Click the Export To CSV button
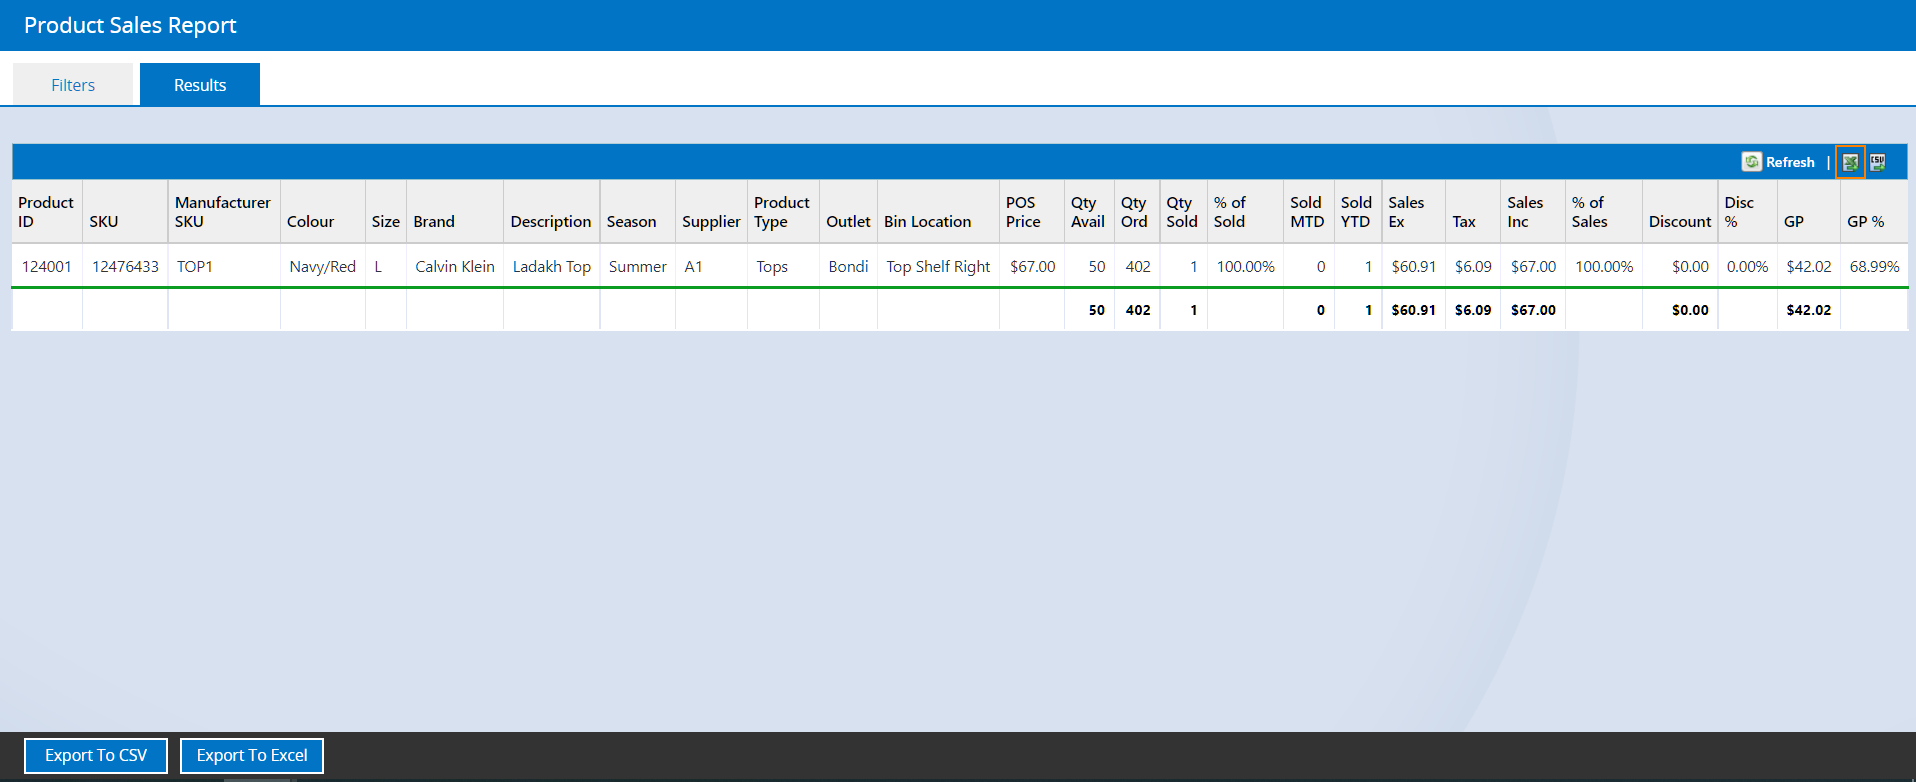 pos(96,755)
